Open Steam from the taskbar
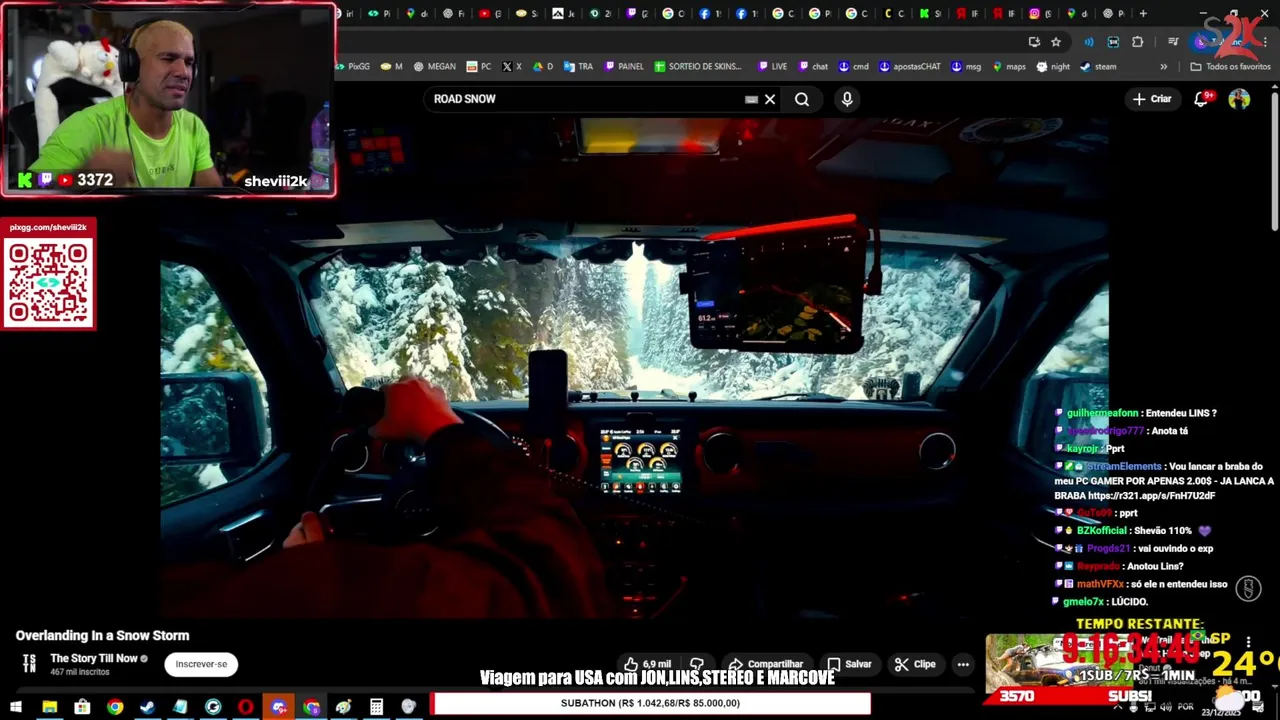 point(147,707)
